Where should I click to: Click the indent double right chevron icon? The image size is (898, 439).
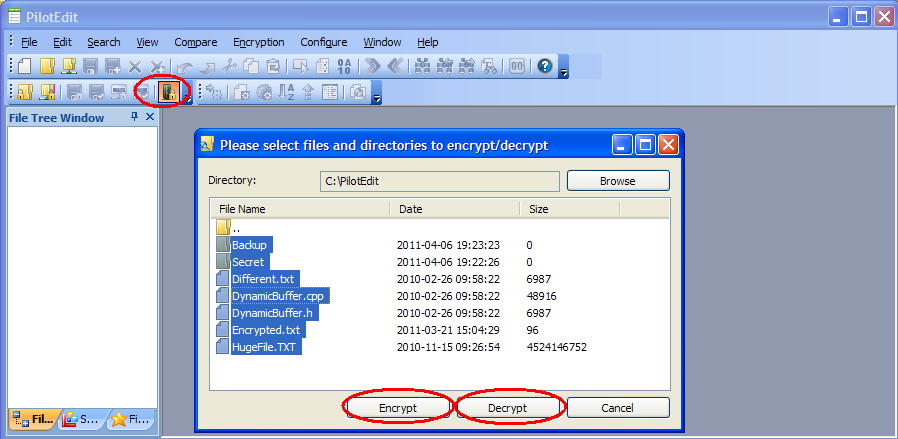[373, 66]
